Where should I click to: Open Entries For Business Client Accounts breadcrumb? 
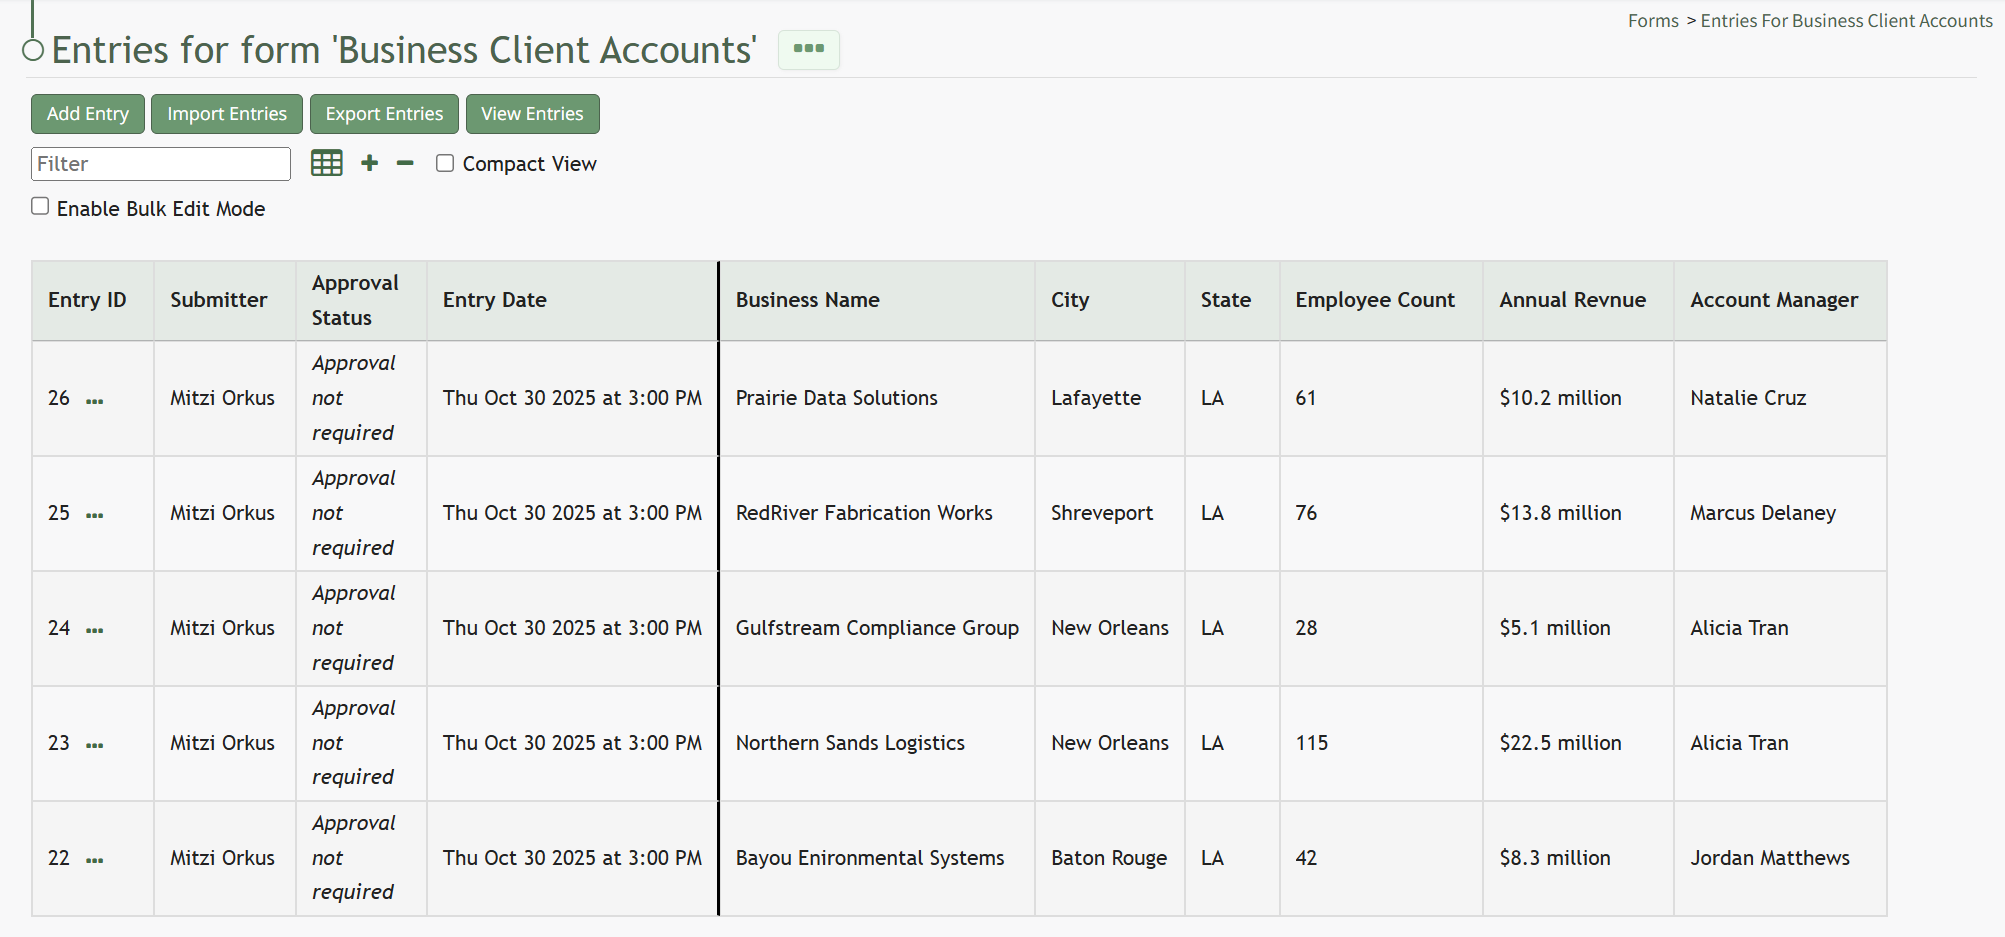(x=1846, y=21)
